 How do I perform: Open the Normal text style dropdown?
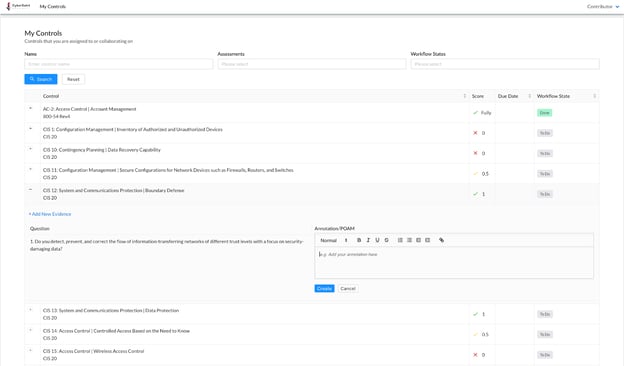tap(334, 240)
